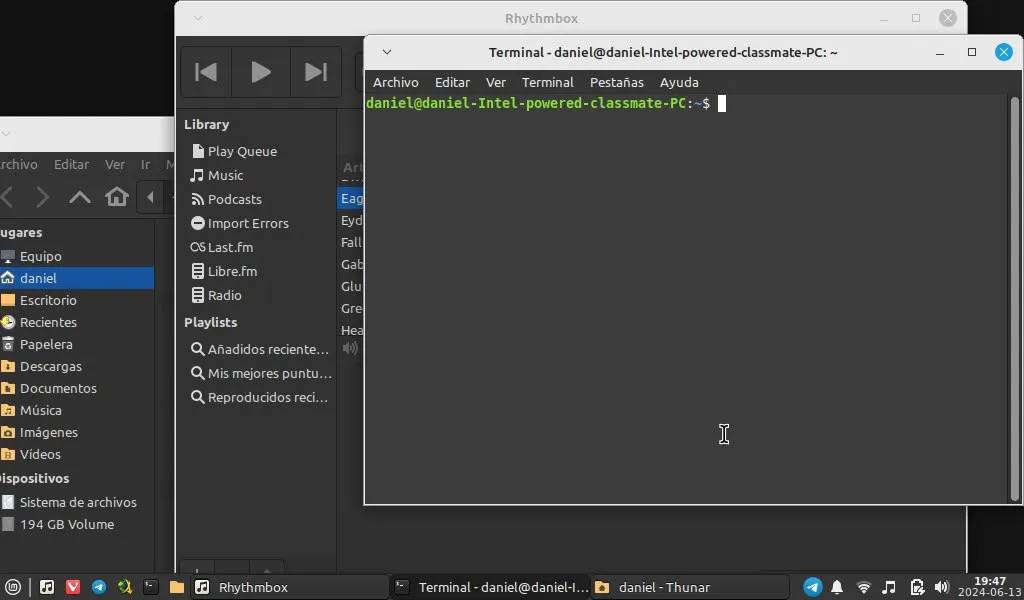Launch Vivaldi browser from taskbar
Image resolution: width=1024 pixels, height=600 pixels.
tap(72, 587)
